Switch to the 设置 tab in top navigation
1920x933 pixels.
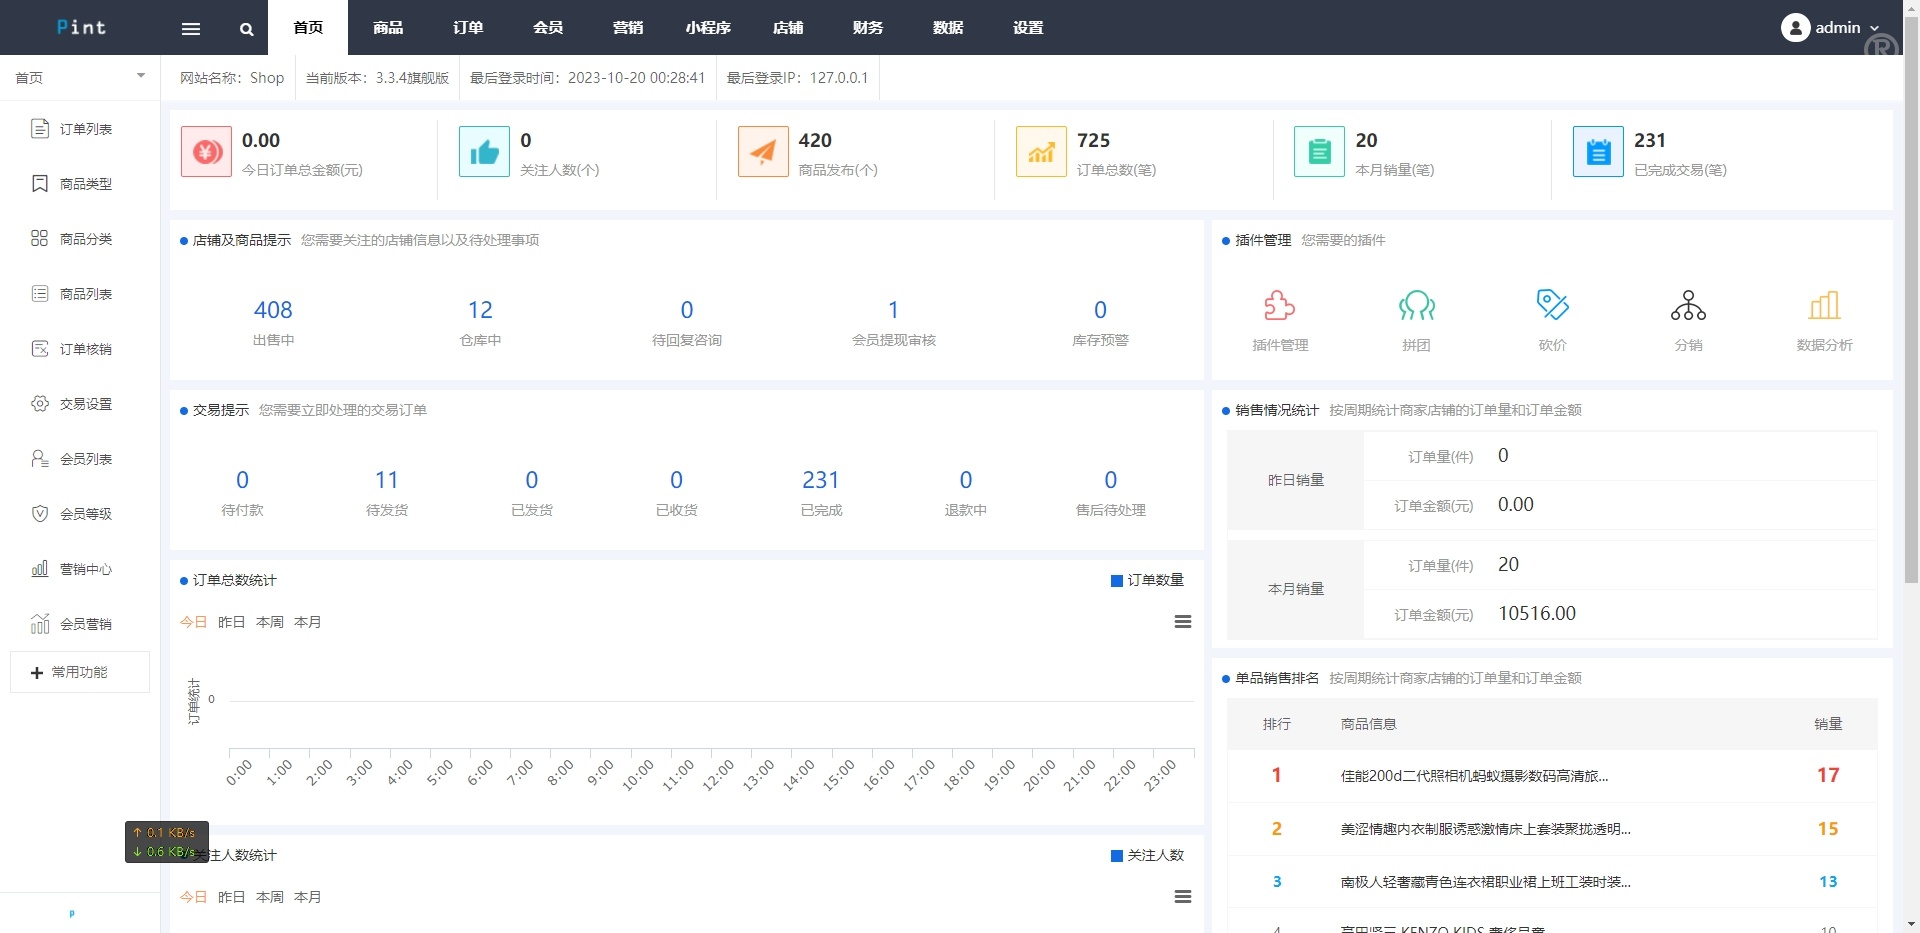pyautogui.click(x=1027, y=27)
